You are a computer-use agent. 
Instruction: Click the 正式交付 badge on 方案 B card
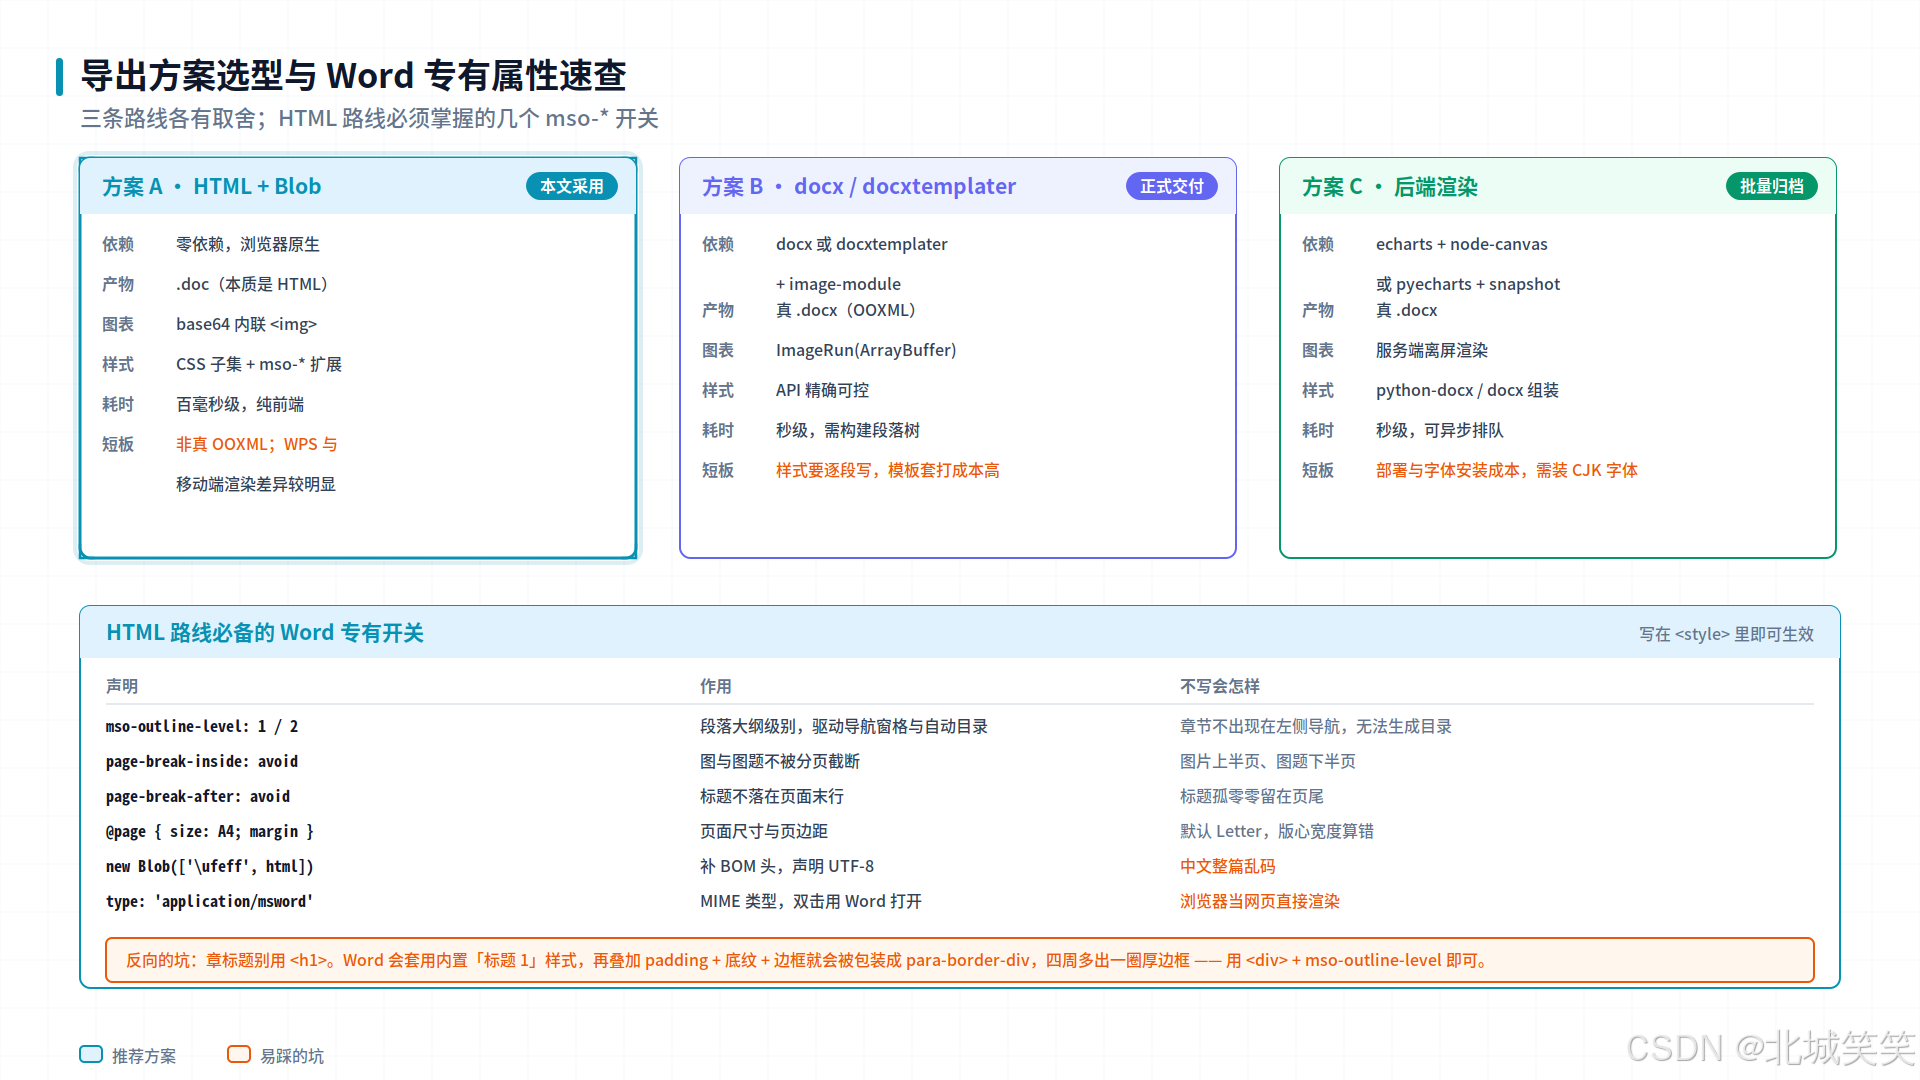pyautogui.click(x=1172, y=186)
